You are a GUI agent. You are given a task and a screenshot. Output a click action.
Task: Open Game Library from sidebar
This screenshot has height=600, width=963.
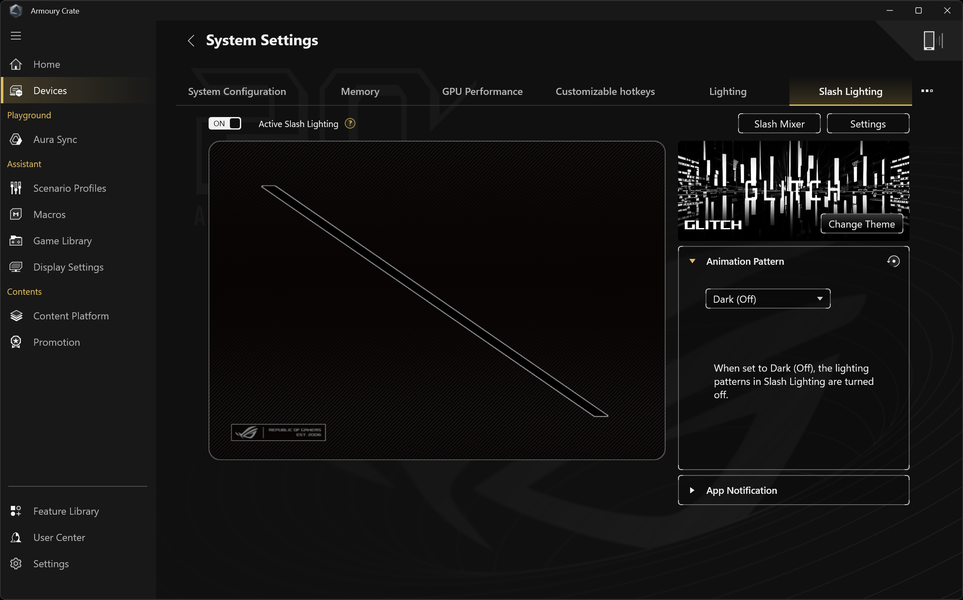(63, 241)
